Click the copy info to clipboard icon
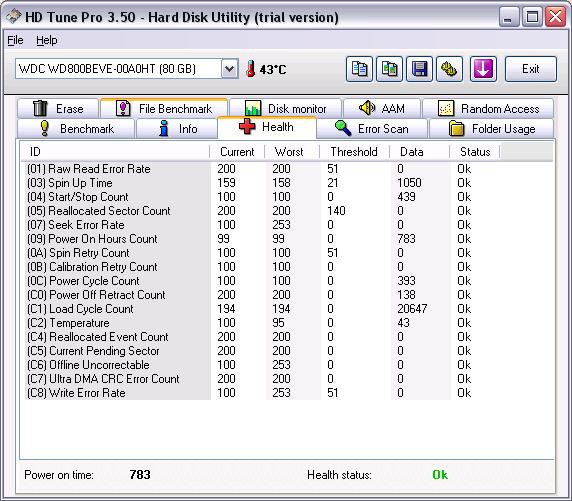Screen dimensions: 572x501 (359, 69)
